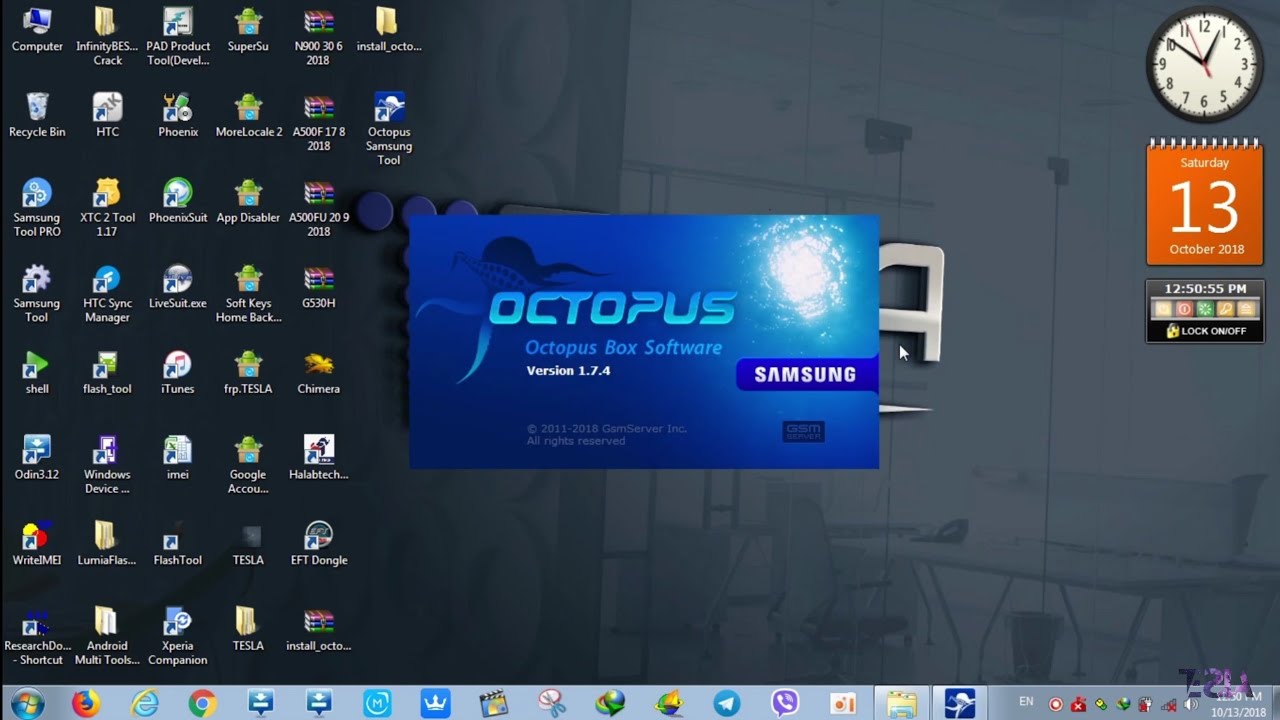Open ResearchDo... - Shortcut icon

pyautogui.click(x=37, y=636)
